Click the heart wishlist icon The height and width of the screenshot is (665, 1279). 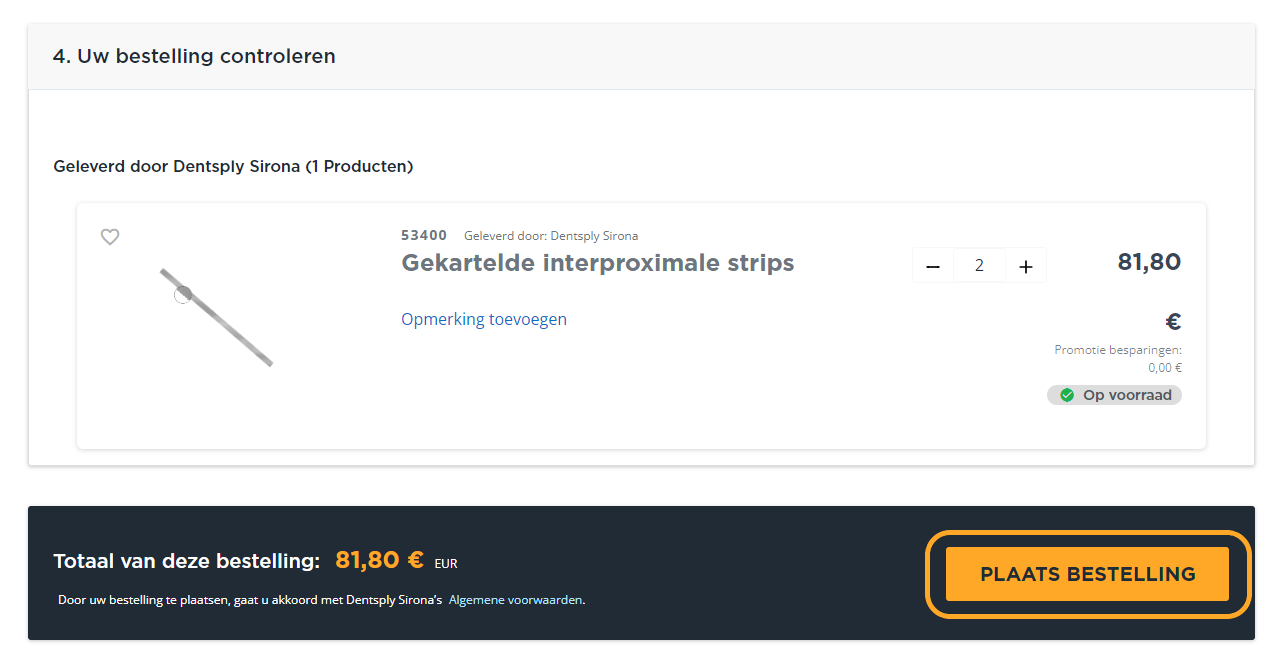(x=110, y=237)
